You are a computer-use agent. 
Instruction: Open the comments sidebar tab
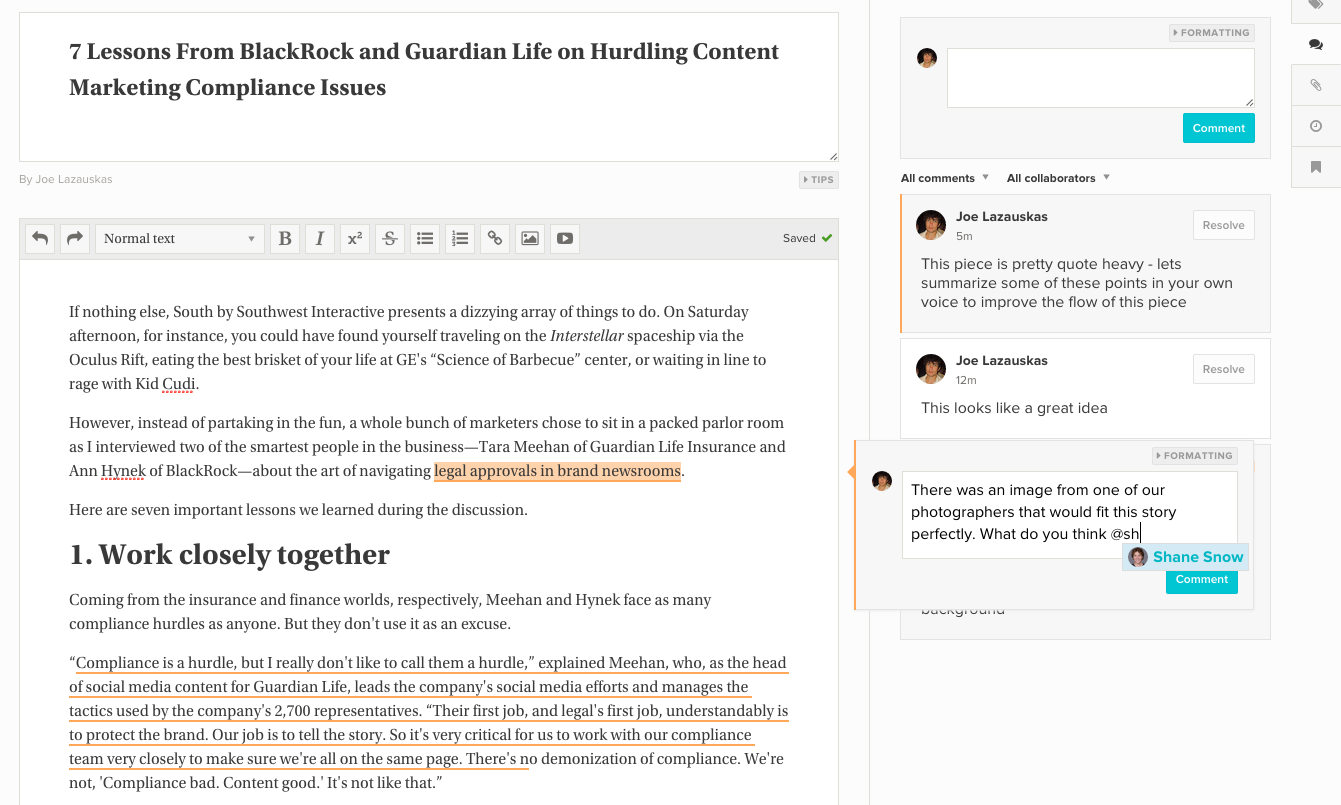[x=1316, y=45]
